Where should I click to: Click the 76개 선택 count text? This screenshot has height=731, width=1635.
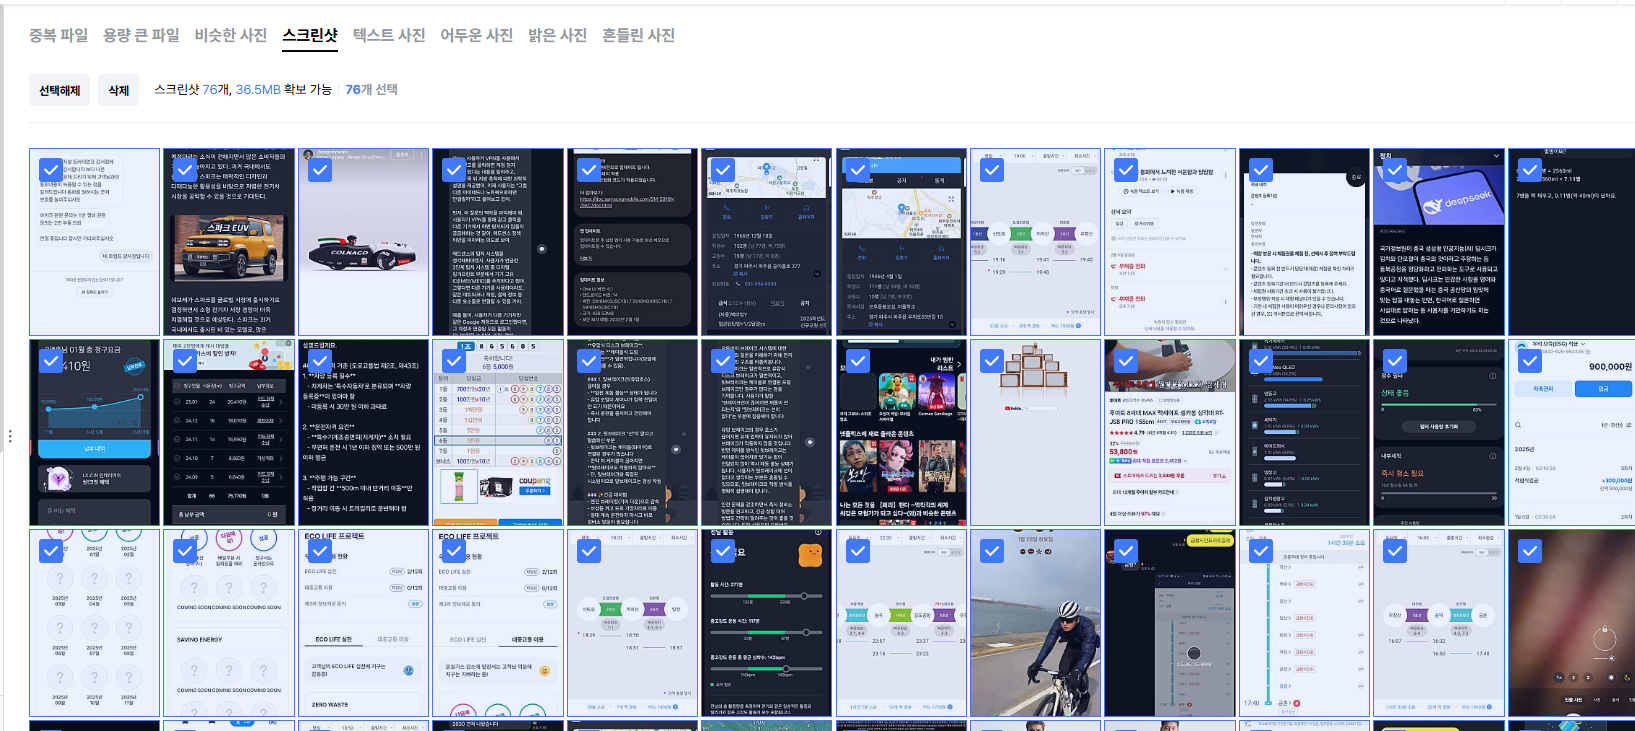point(371,89)
